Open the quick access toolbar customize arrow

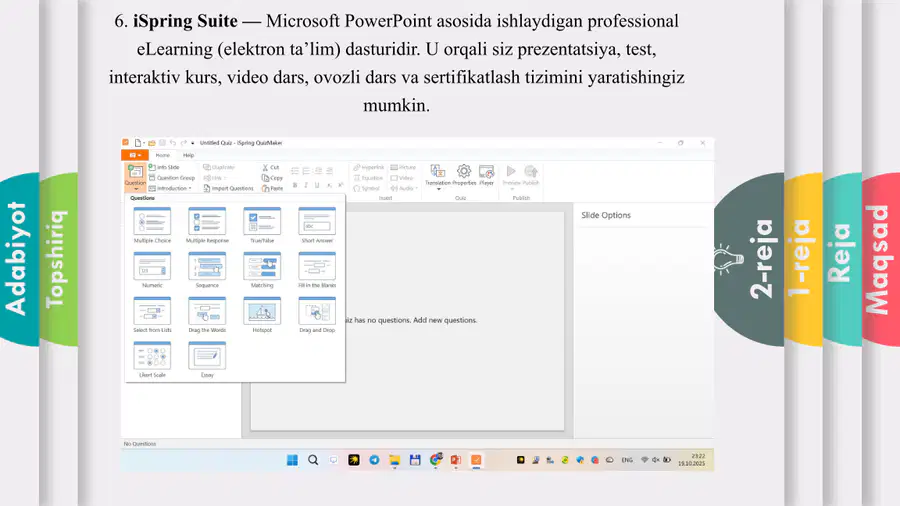193,143
